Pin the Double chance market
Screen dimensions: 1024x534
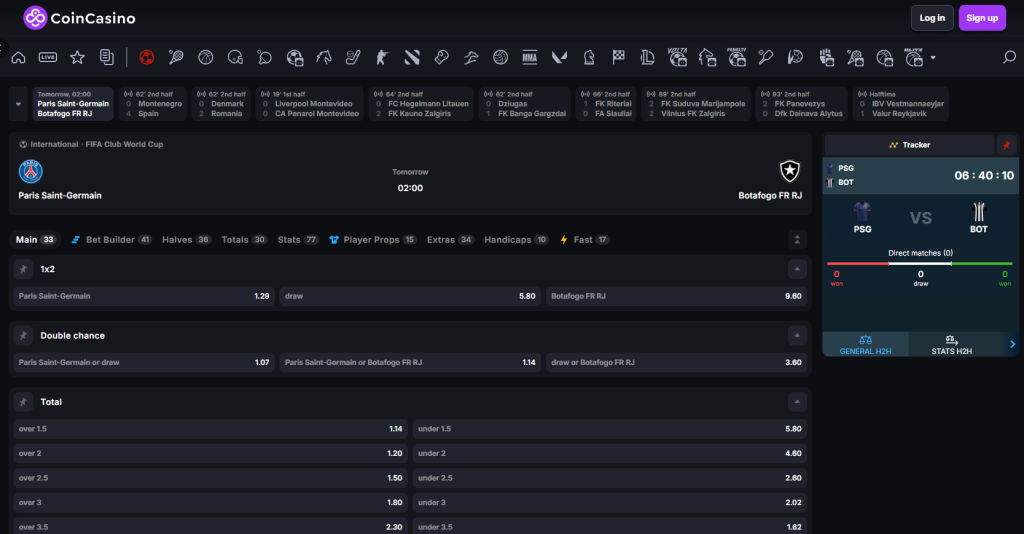(24, 336)
